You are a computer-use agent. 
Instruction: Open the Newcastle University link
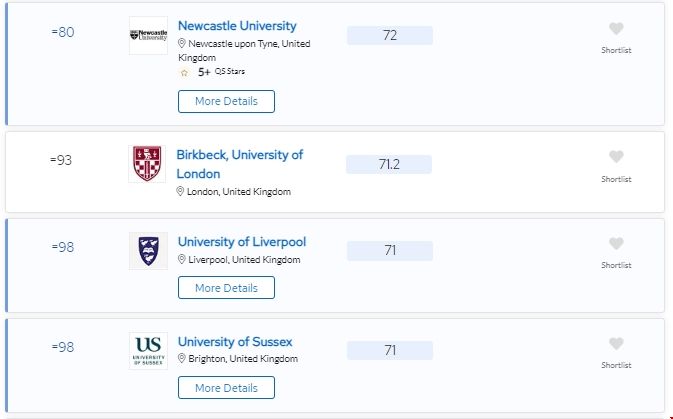[237, 26]
